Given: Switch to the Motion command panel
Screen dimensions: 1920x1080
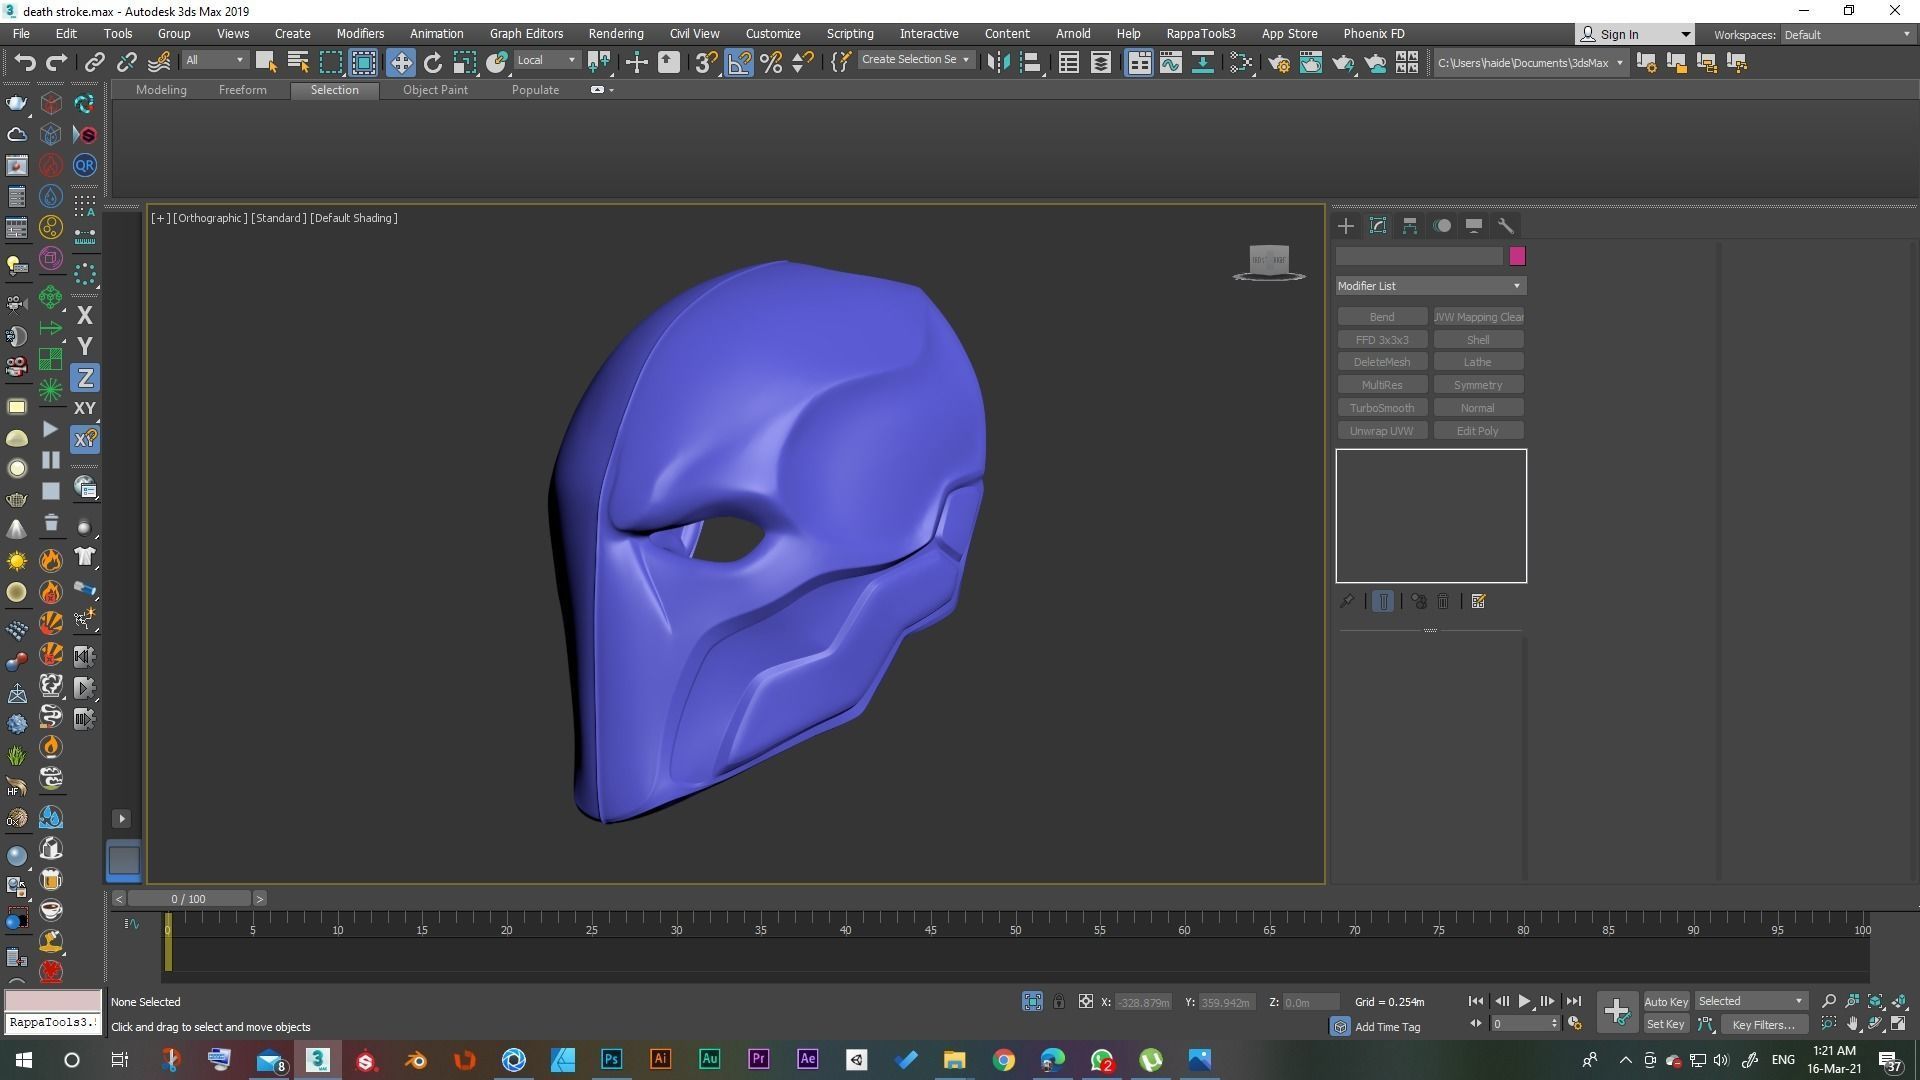Looking at the screenshot, I should pos(1442,226).
